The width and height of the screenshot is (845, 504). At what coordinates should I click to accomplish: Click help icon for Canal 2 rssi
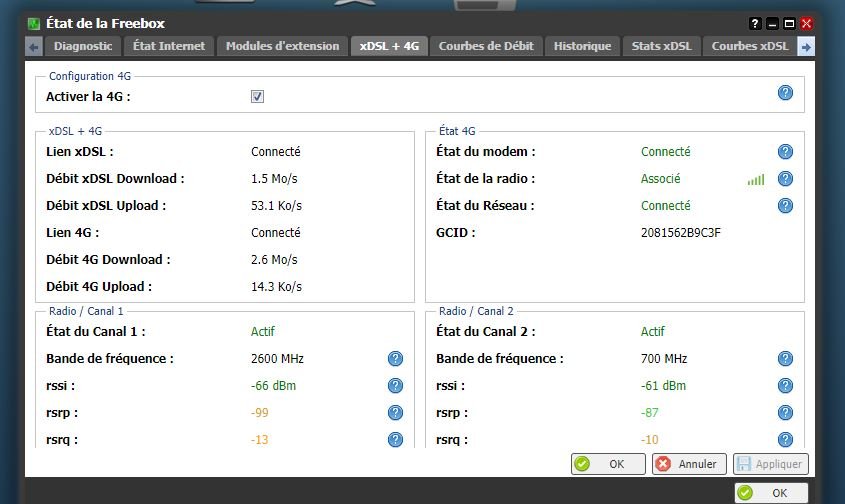coord(785,386)
